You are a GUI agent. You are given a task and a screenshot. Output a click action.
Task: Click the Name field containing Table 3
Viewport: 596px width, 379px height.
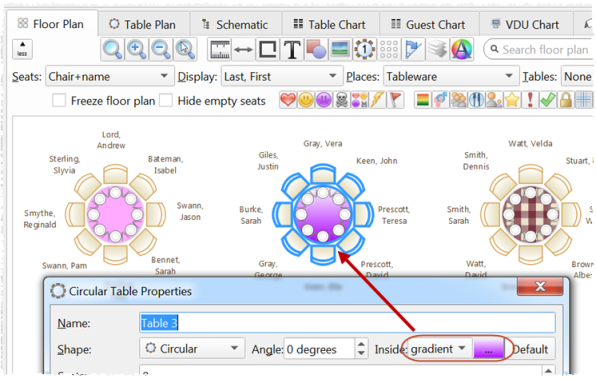tap(347, 323)
